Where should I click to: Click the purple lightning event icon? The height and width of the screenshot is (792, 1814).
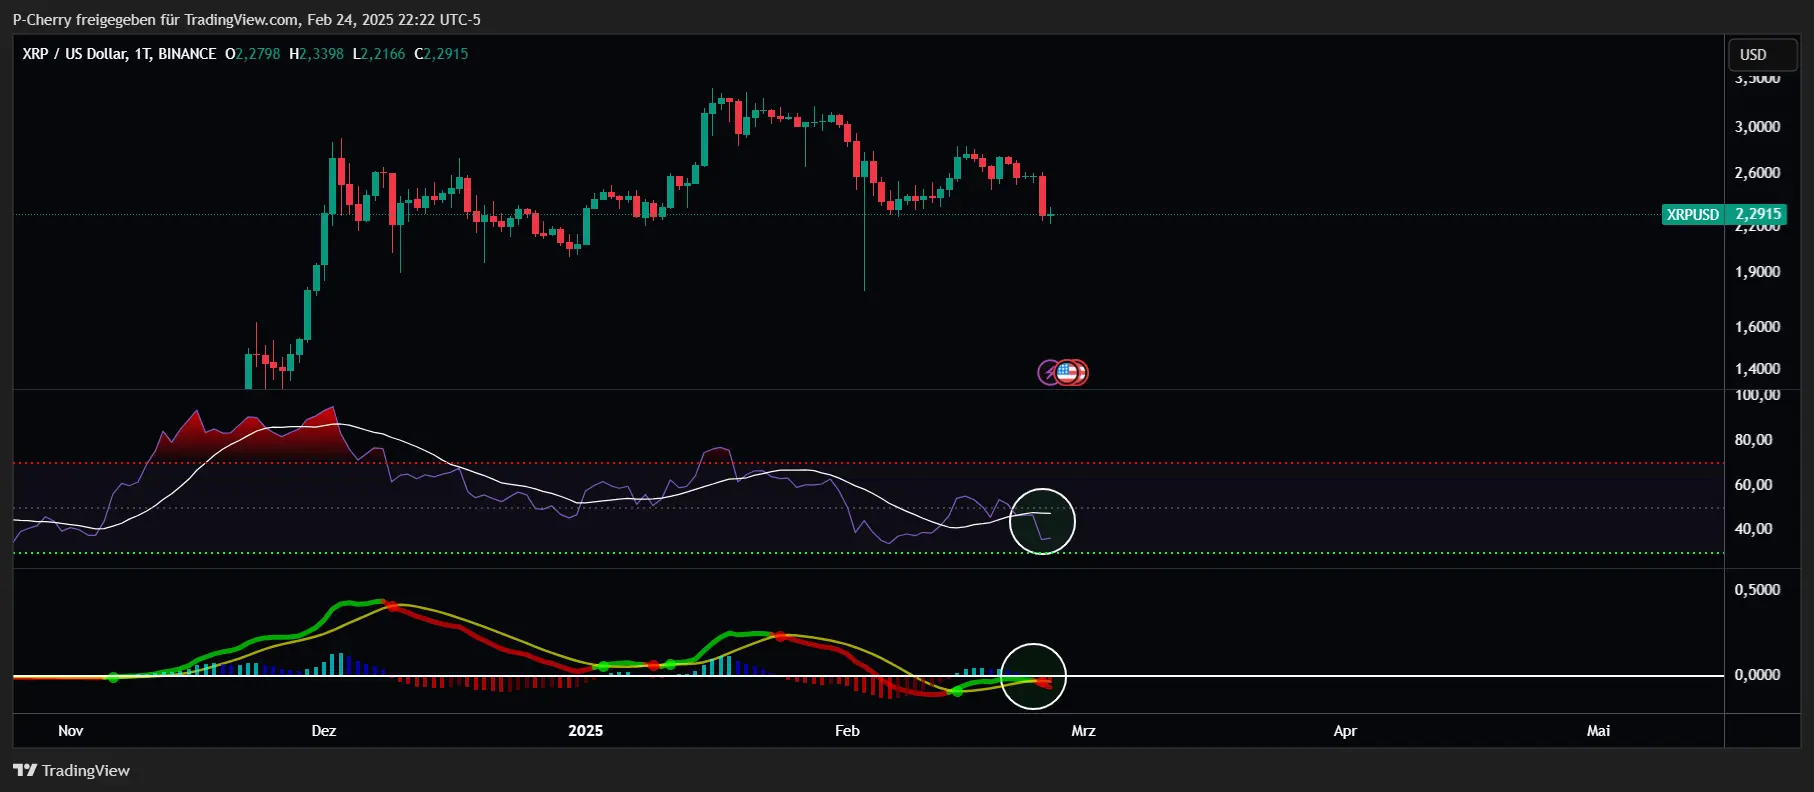click(x=1048, y=373)
